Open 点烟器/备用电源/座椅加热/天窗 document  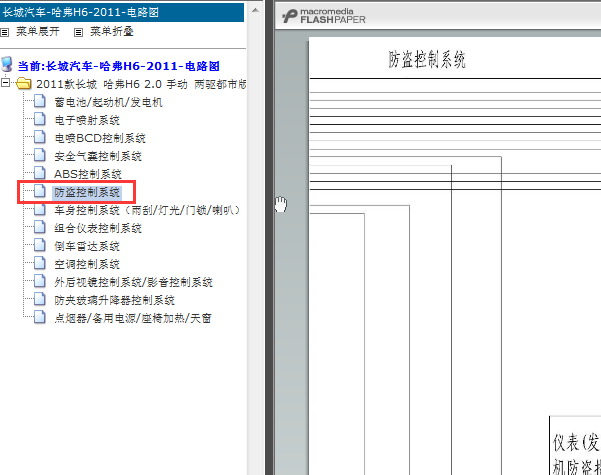(x=133, y=318)
